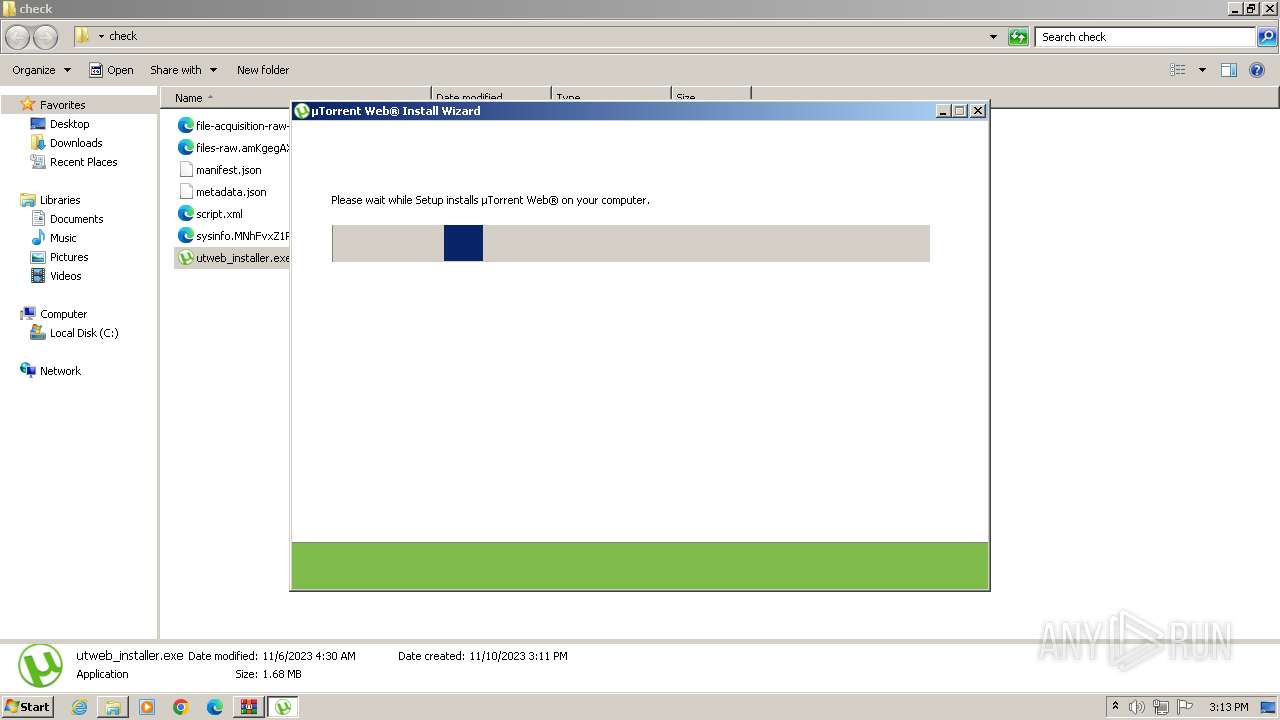Open Local Disk (C:)
This screenshot has width=1280, height=720.
coord(84,333)
